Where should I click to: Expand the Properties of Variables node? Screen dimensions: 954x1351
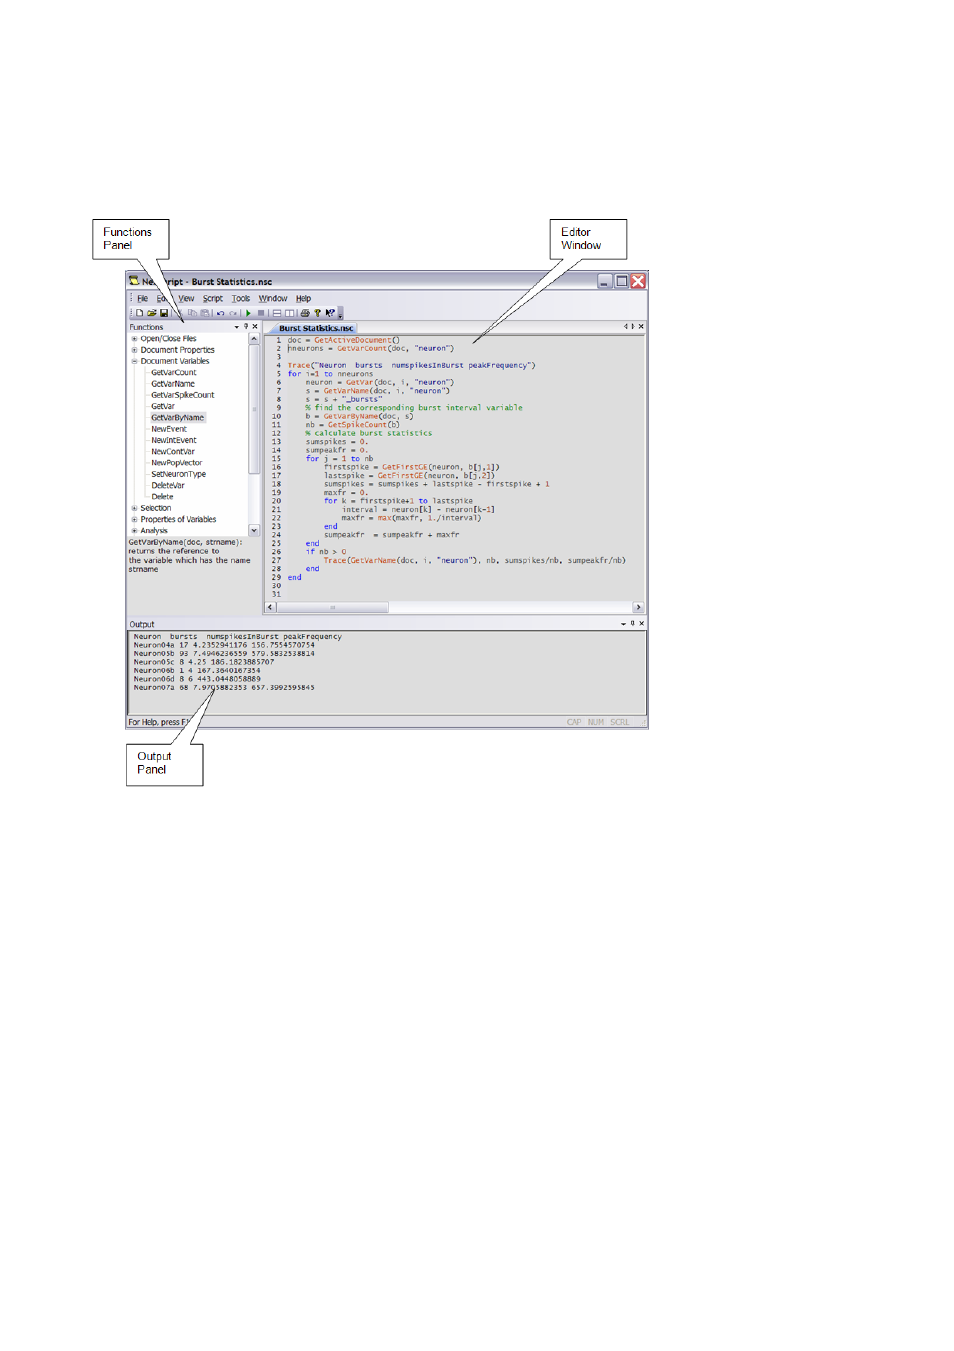(134, 519)
